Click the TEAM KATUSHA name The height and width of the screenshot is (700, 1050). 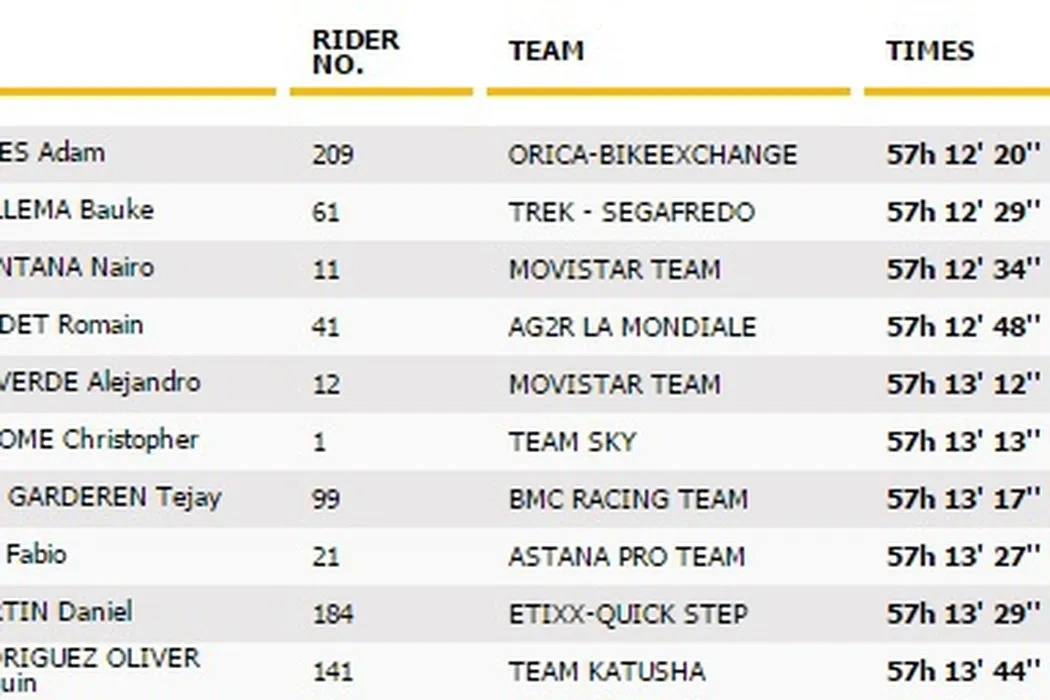(x=606, y=671)
